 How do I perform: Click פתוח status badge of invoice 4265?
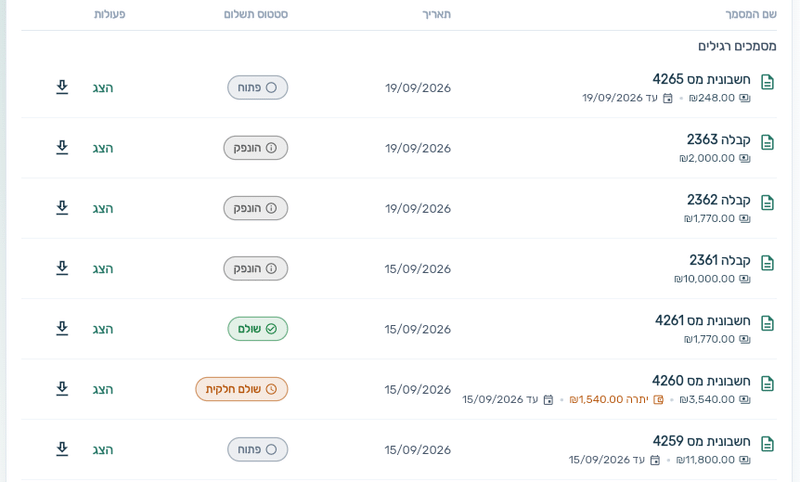point(258,88)
